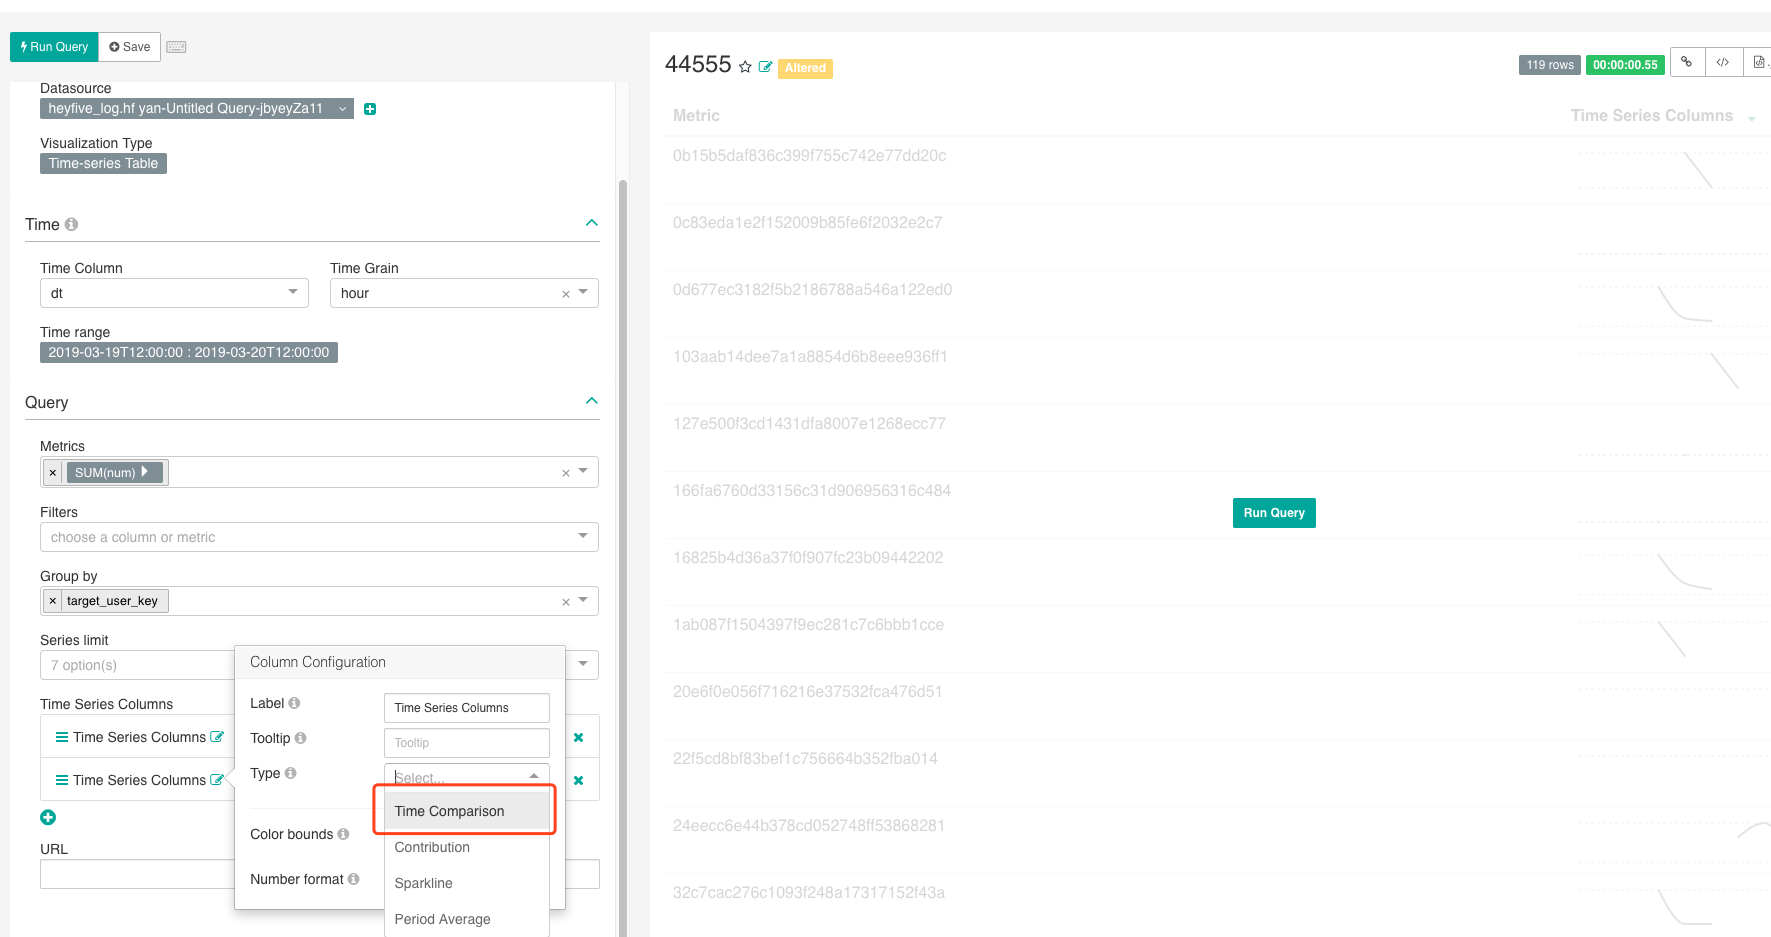Edit the chart title with the pencil icon

click(x=766, y=66)
